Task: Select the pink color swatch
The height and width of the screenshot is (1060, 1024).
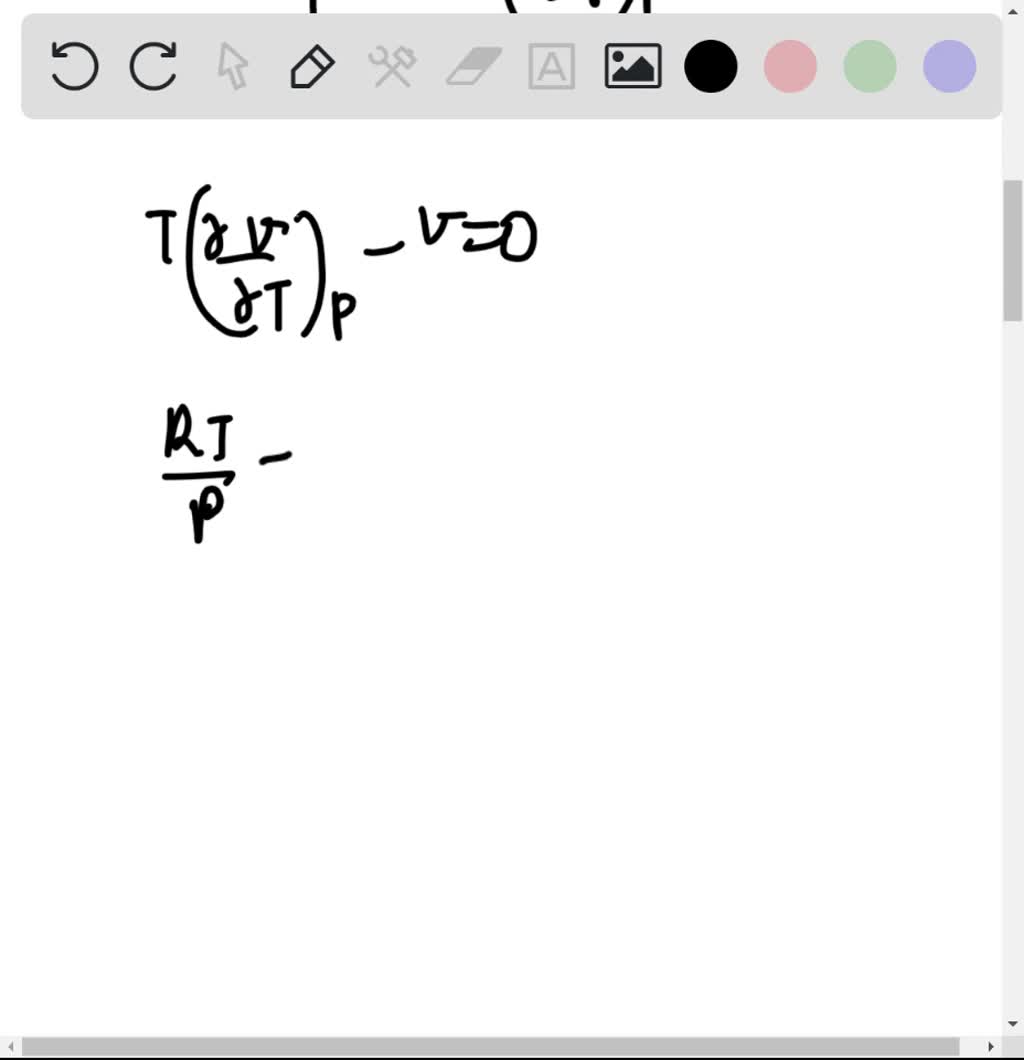Action: point(790,66)
